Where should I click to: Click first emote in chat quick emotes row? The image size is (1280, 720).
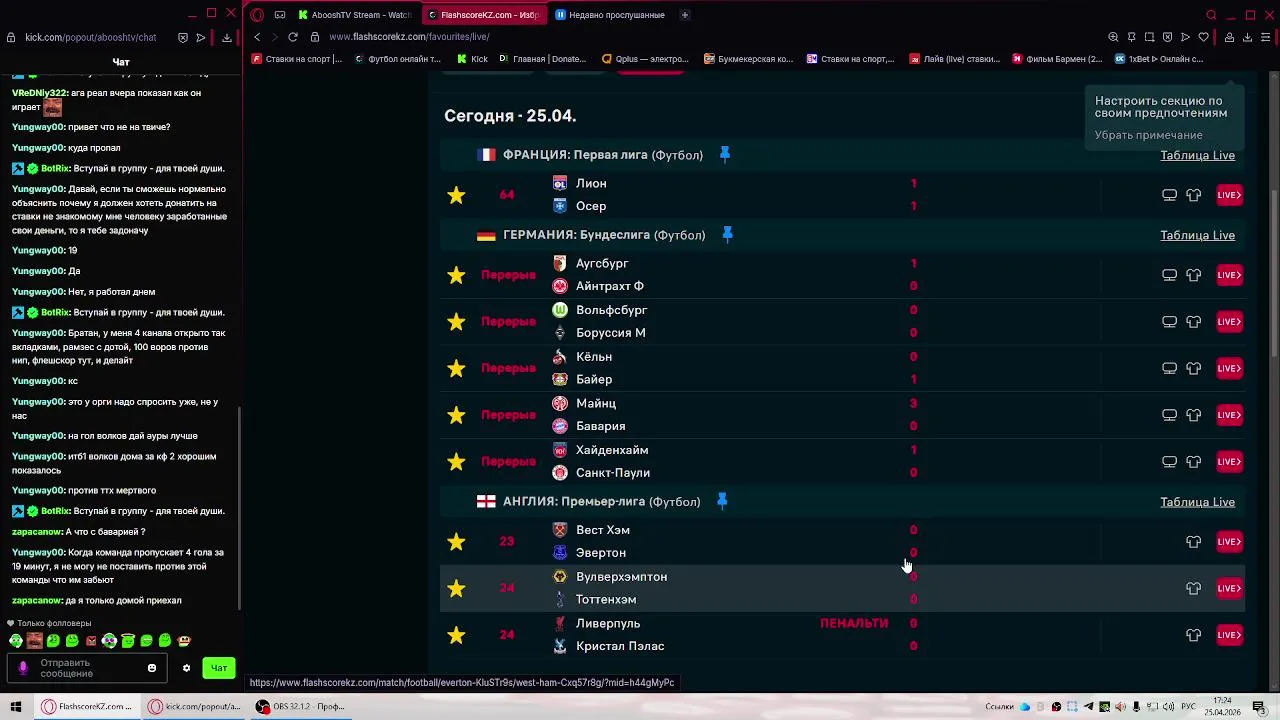tap(16, 641)
